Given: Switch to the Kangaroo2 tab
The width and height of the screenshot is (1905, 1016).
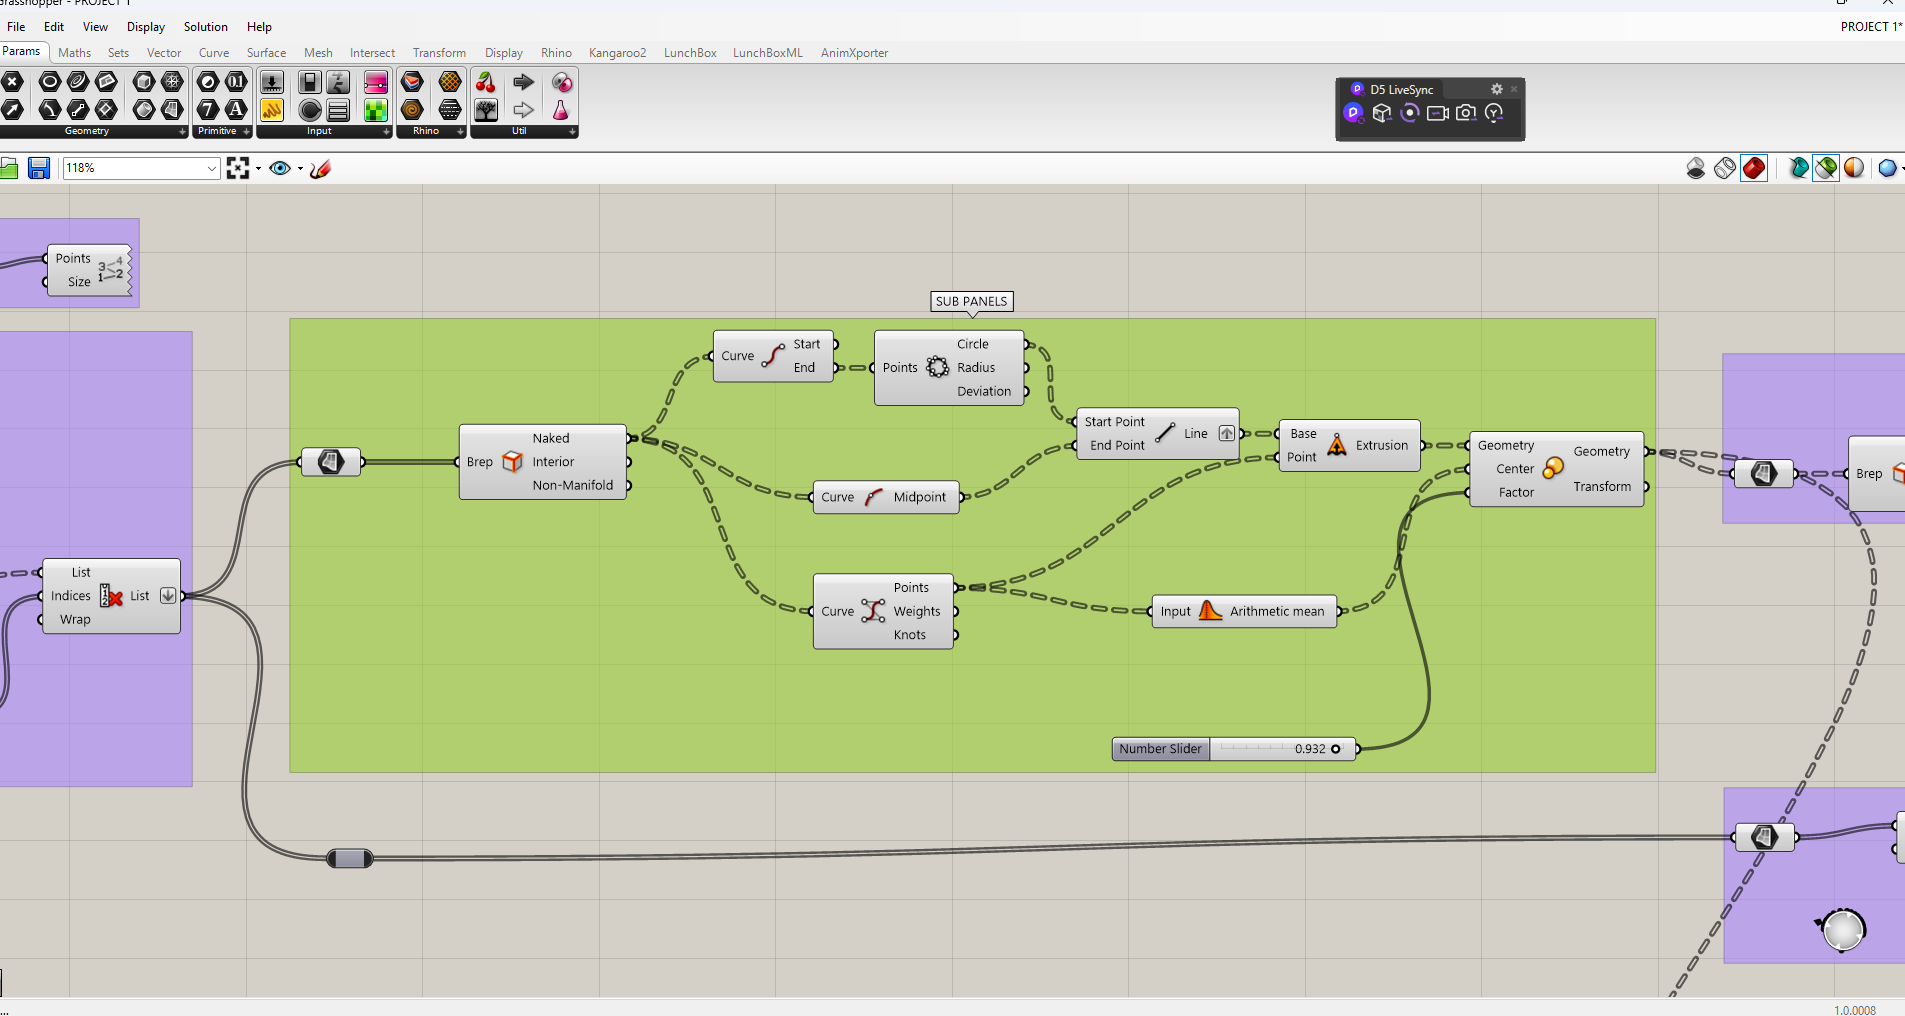Looking at the screenshot, I should pyautogui.click(x=617, y=53).
